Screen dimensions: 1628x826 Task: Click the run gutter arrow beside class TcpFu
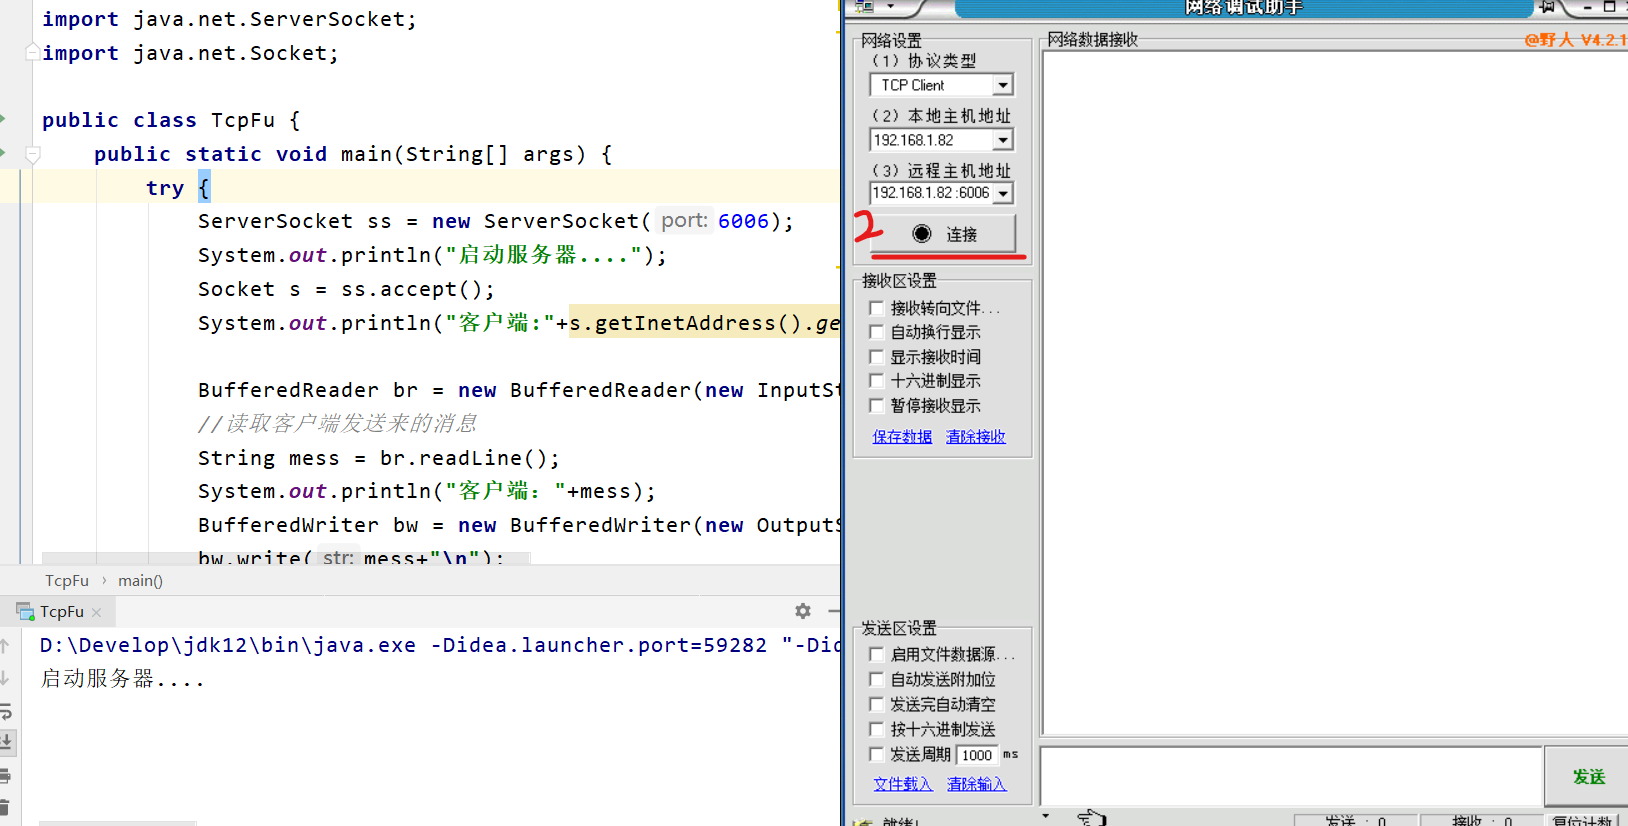(3, 120)
